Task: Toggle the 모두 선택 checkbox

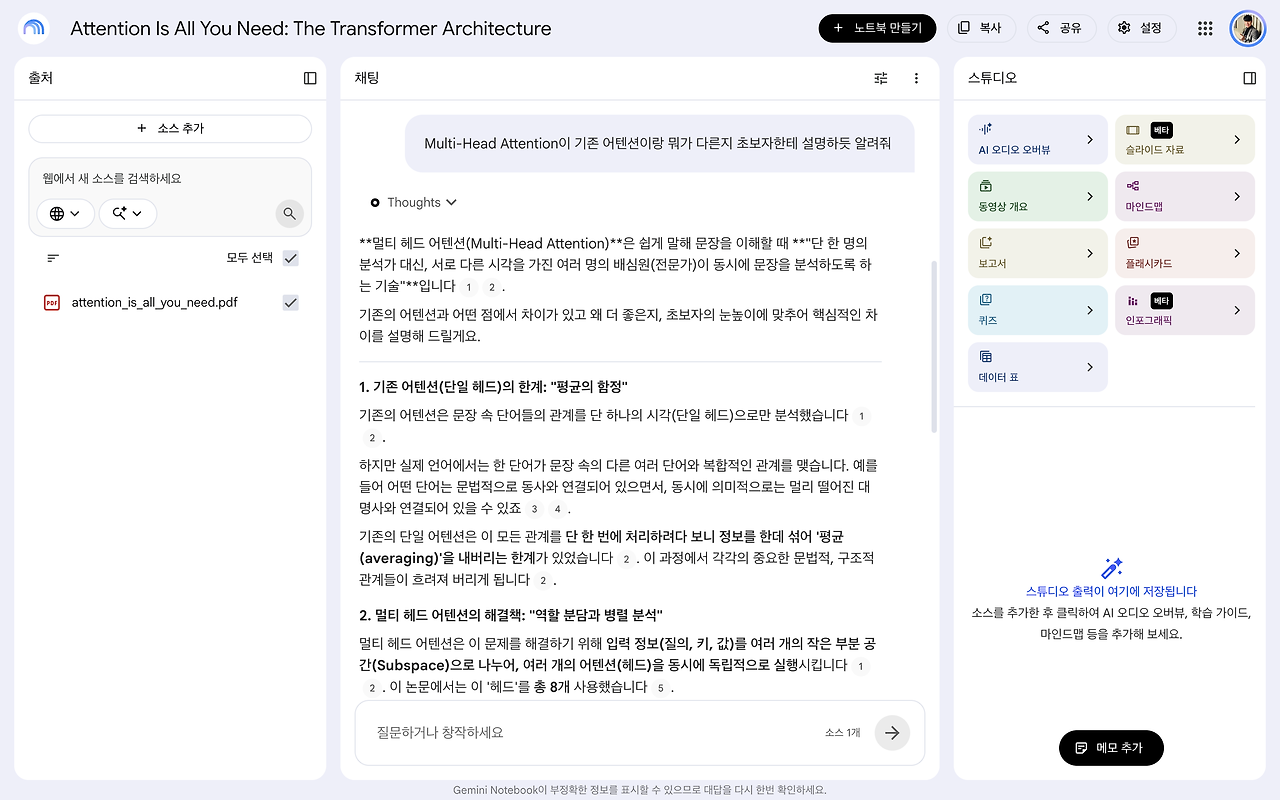Action: pos(291,258)
